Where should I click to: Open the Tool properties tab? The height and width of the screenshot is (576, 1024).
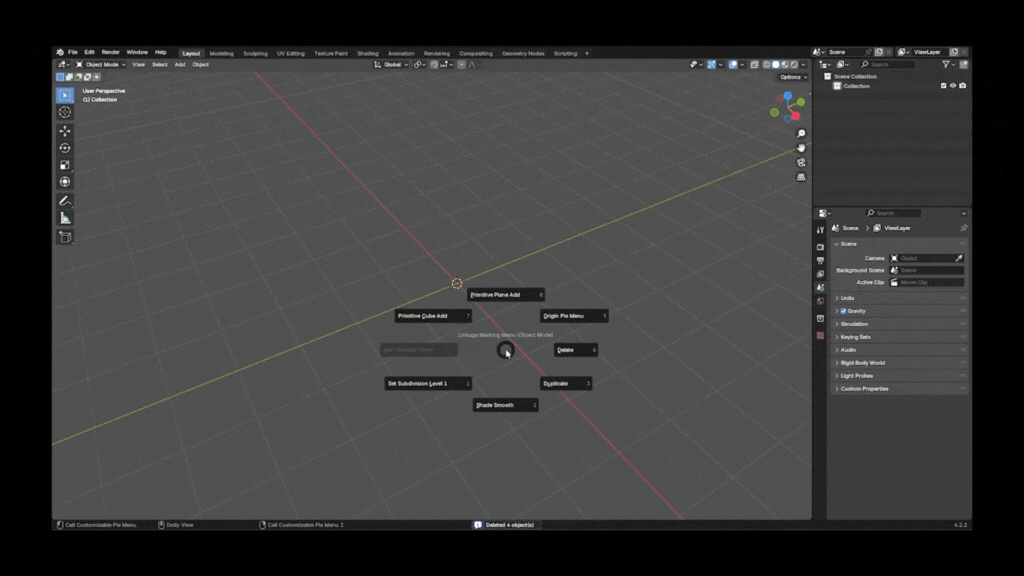[820, 230]
